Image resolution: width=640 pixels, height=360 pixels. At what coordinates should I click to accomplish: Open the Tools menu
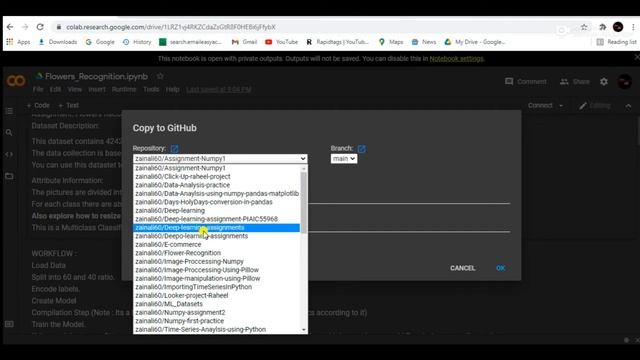coord(151,89)
